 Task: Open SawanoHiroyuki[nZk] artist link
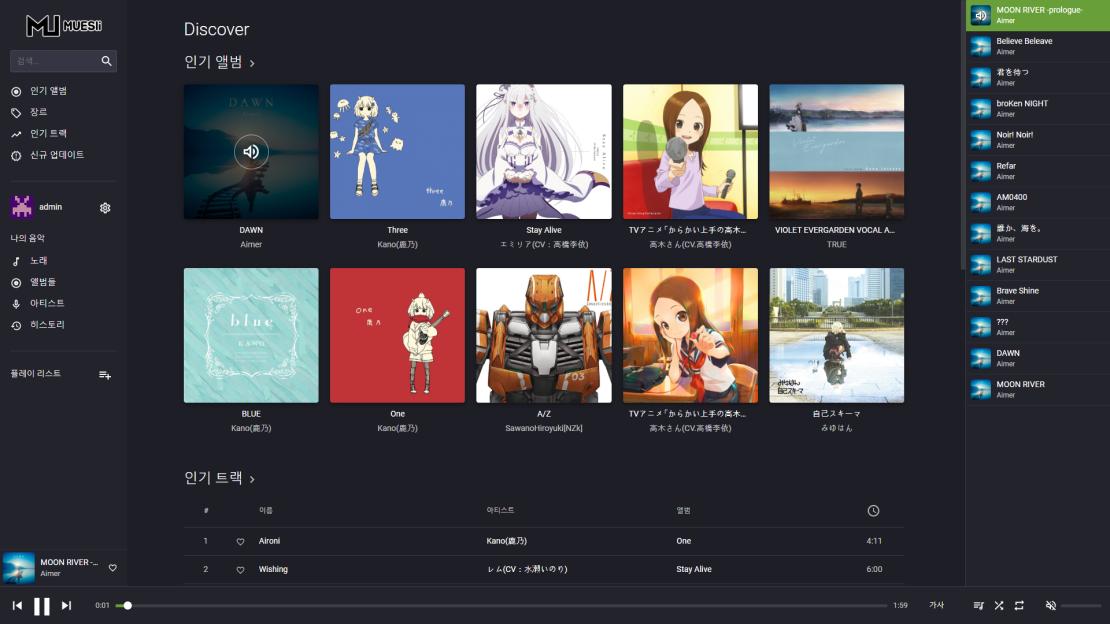click(x=544, y=429)
